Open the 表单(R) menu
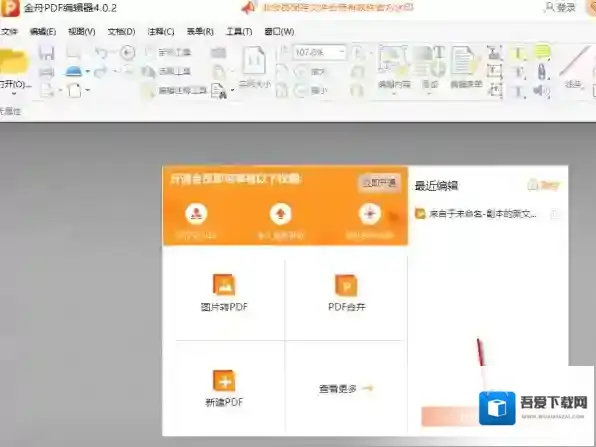 200,32
